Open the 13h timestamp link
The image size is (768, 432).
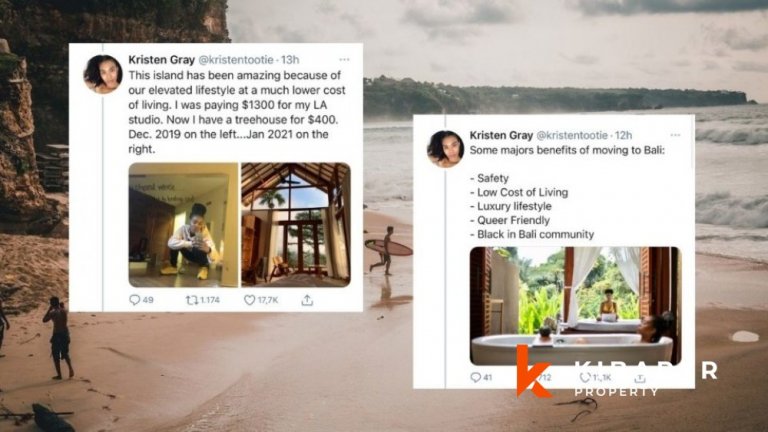click(x=290, y=60)
